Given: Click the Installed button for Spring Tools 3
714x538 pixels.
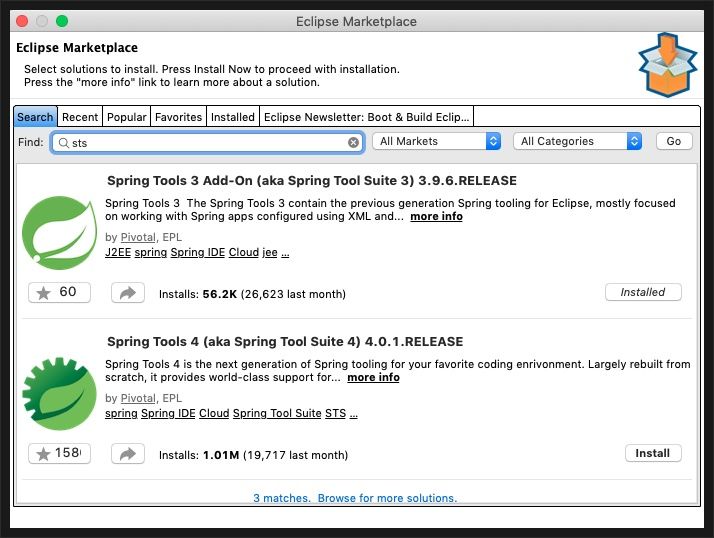Looking at the screenshot, I should [643, 292].
